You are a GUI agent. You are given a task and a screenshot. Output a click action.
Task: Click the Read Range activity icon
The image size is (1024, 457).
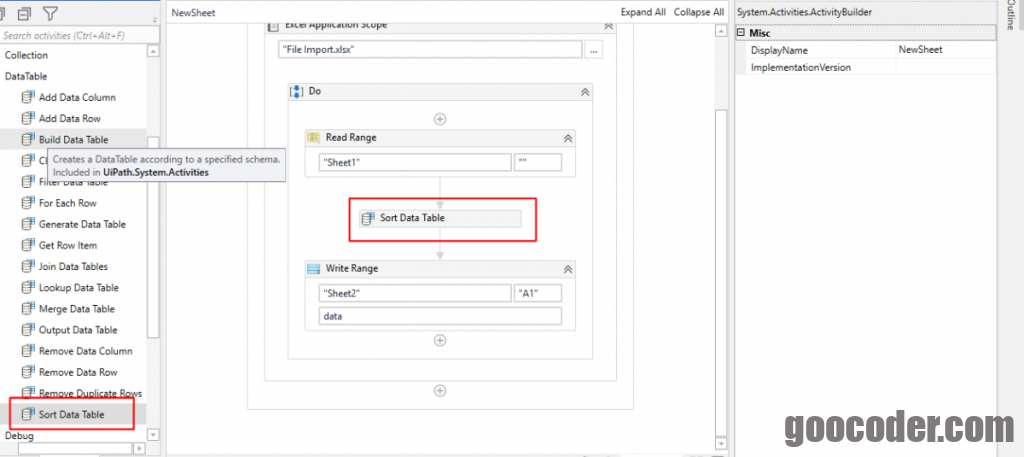point(313,138)
